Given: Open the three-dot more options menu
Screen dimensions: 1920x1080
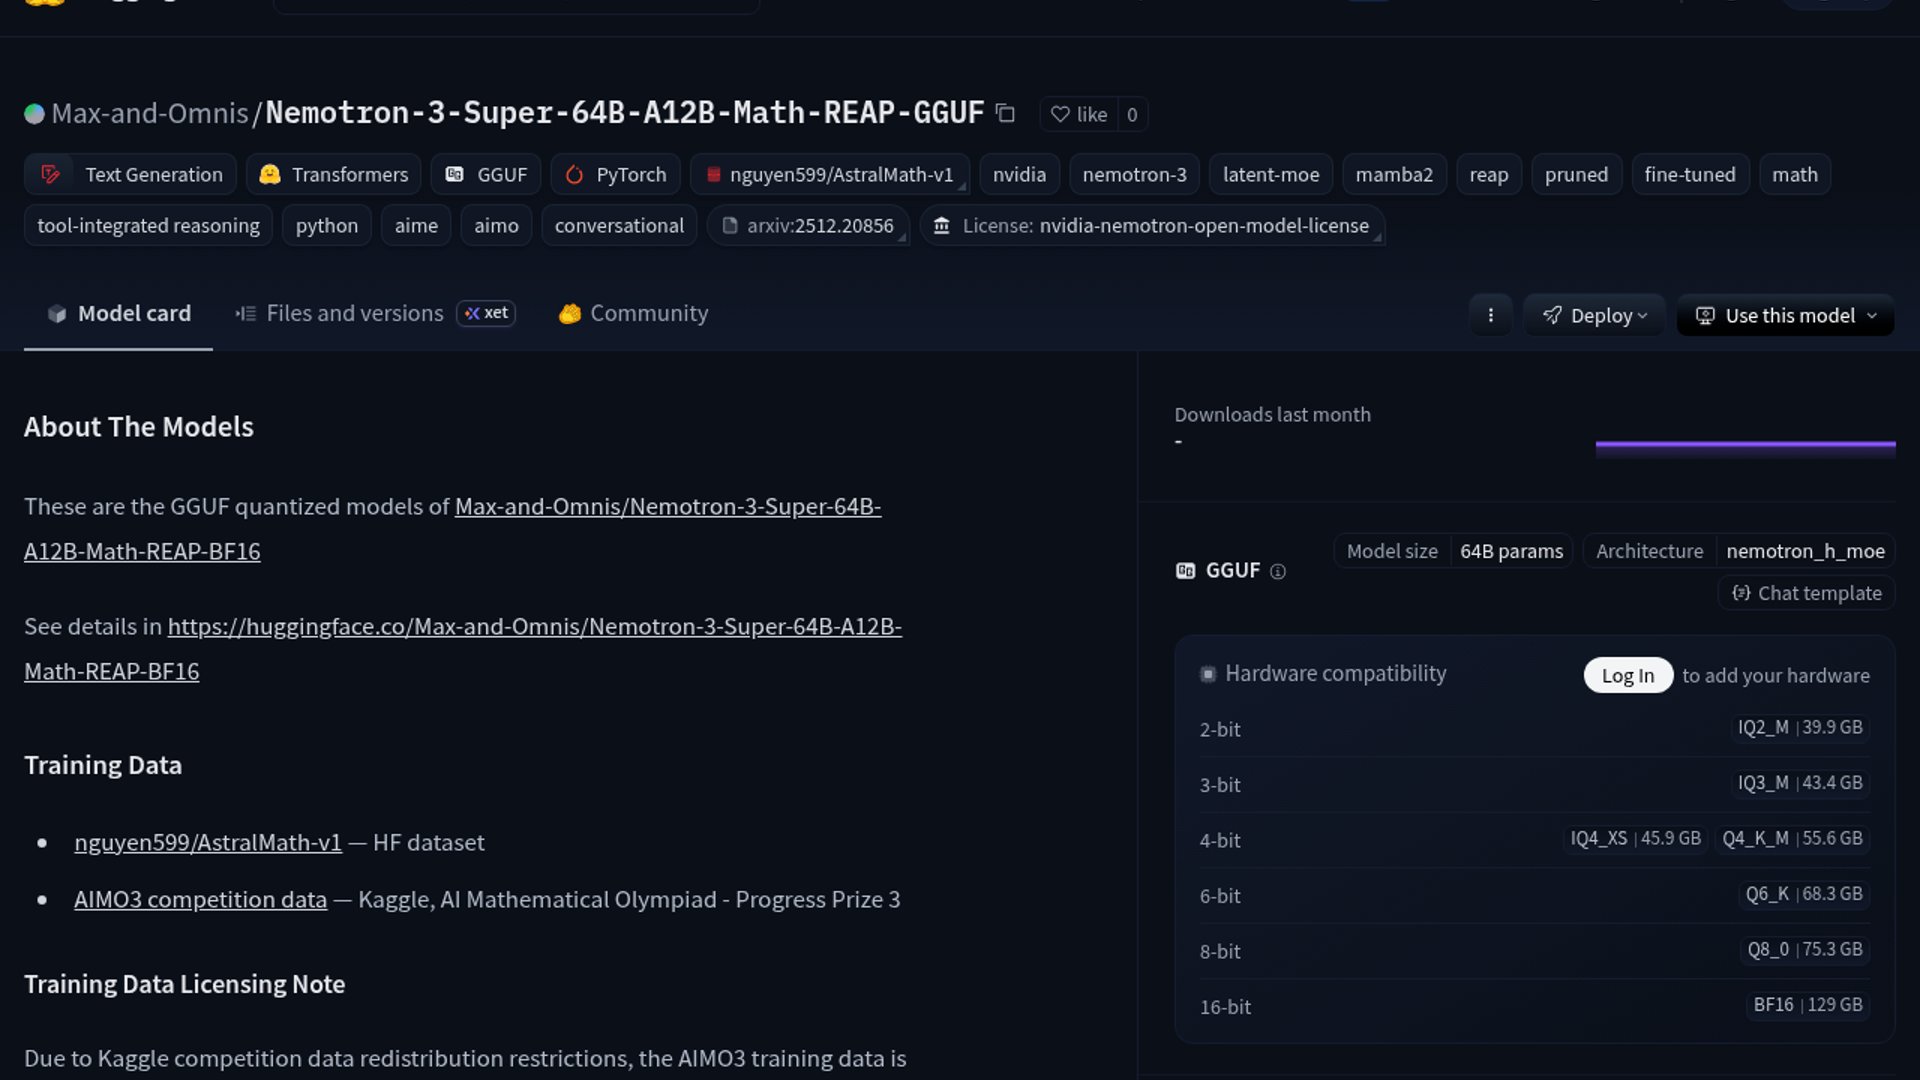Looking at the screenshot, I should [x=1490, y=315].
